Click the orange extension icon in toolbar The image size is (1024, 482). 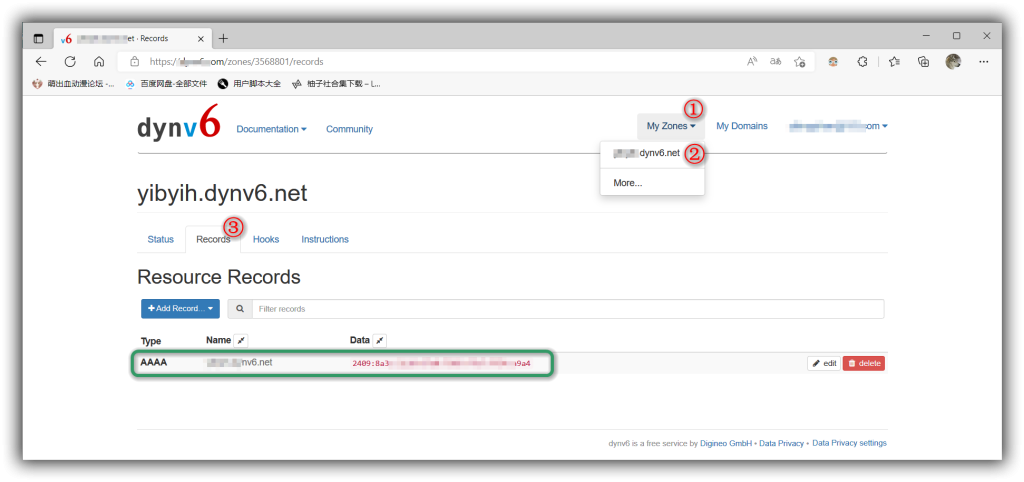(x=833, y=61)
